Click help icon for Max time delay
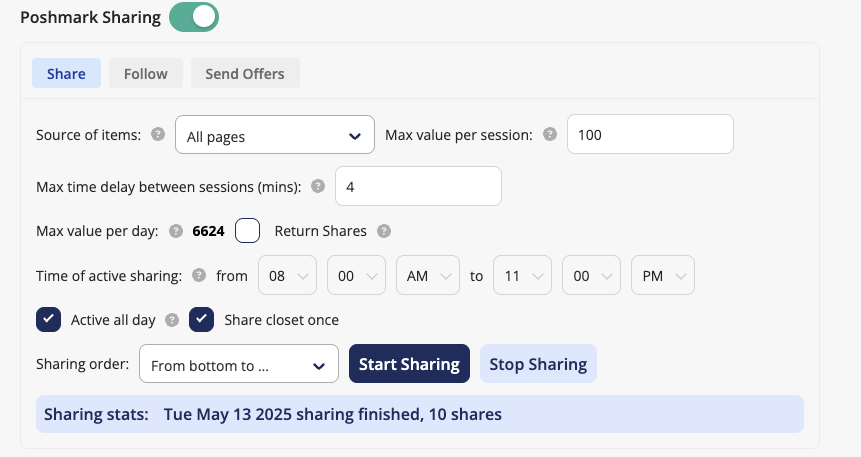861x457 pixels. click(318, 186)
